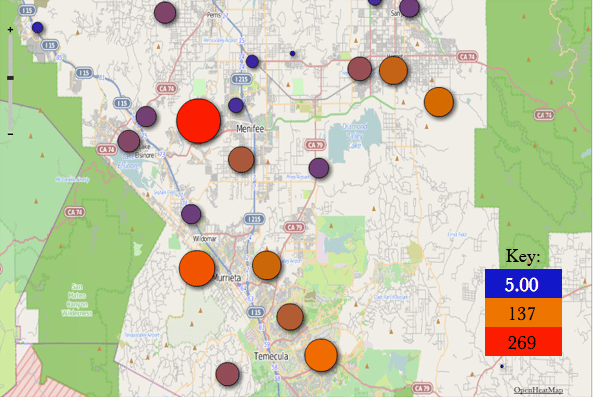Image resolution: width=593 pixels, height=397 pixels.
Task: Click the zoom in plus control
Action: click(10, 29)
